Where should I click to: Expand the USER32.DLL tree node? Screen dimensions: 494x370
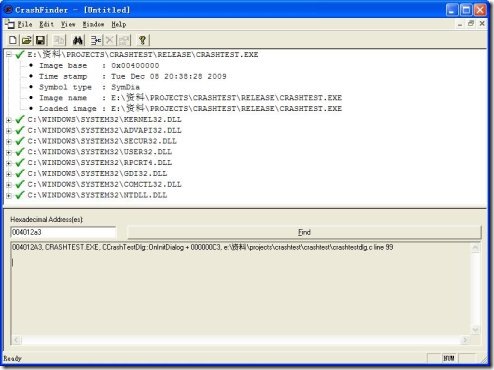tap(9, 152)
